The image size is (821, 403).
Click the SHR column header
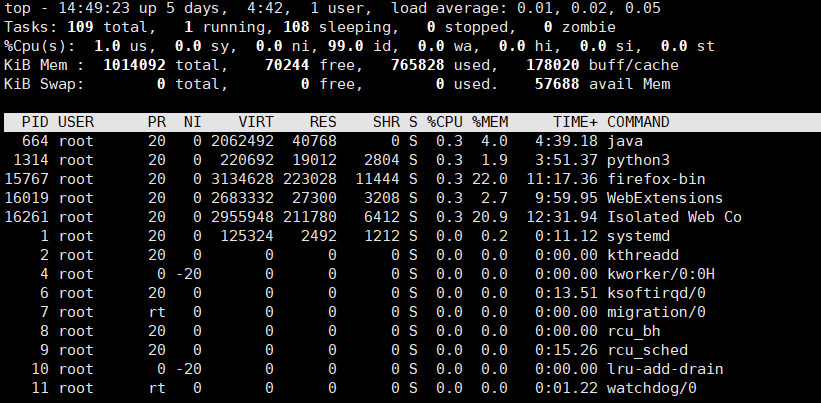click(x=386, y=122)
